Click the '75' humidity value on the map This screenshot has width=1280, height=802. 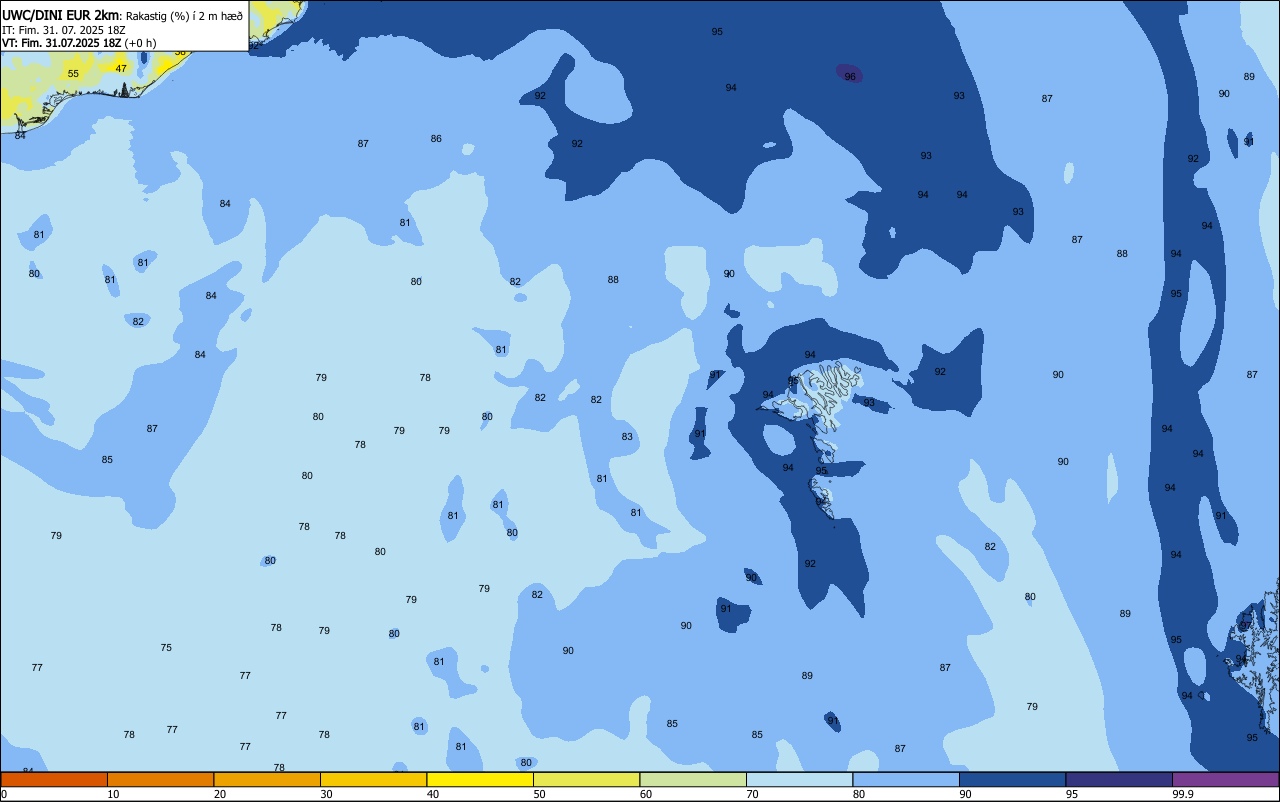point(166,647)
